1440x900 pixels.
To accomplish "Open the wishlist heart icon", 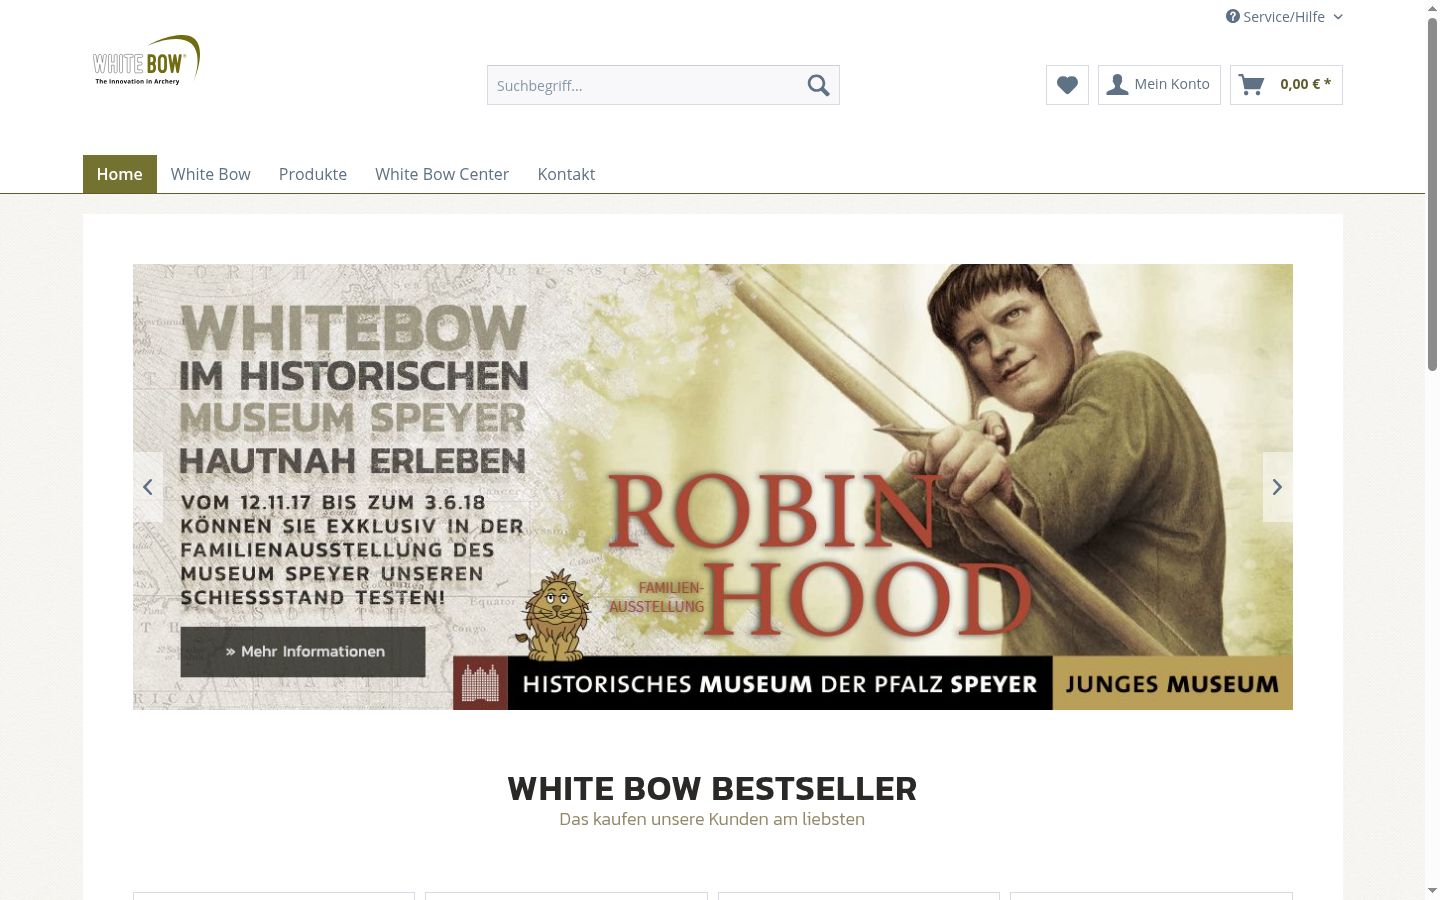I will click(1067, 85).
